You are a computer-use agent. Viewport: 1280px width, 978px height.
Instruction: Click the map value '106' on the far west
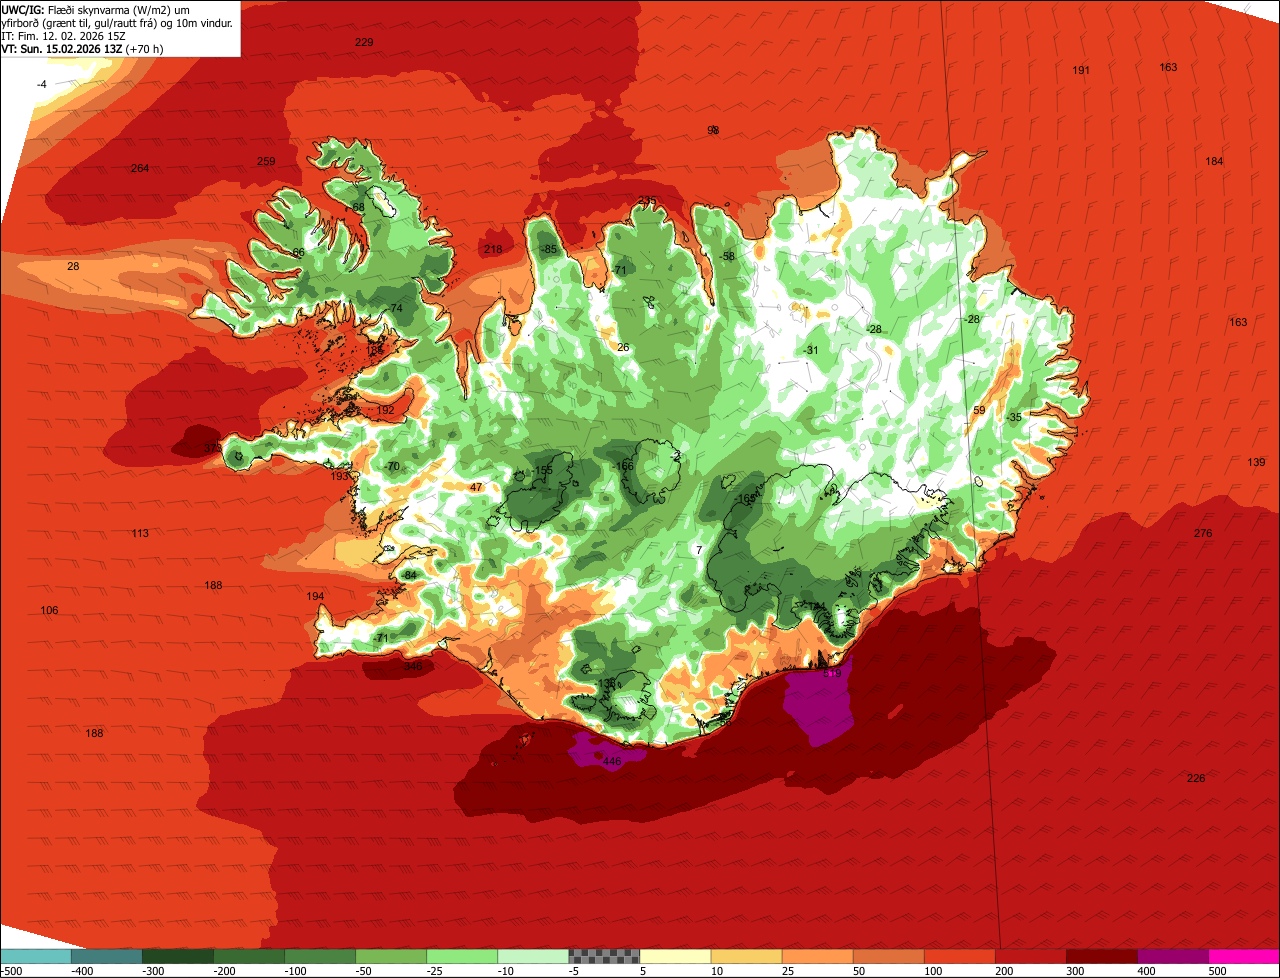click(49, 610)
